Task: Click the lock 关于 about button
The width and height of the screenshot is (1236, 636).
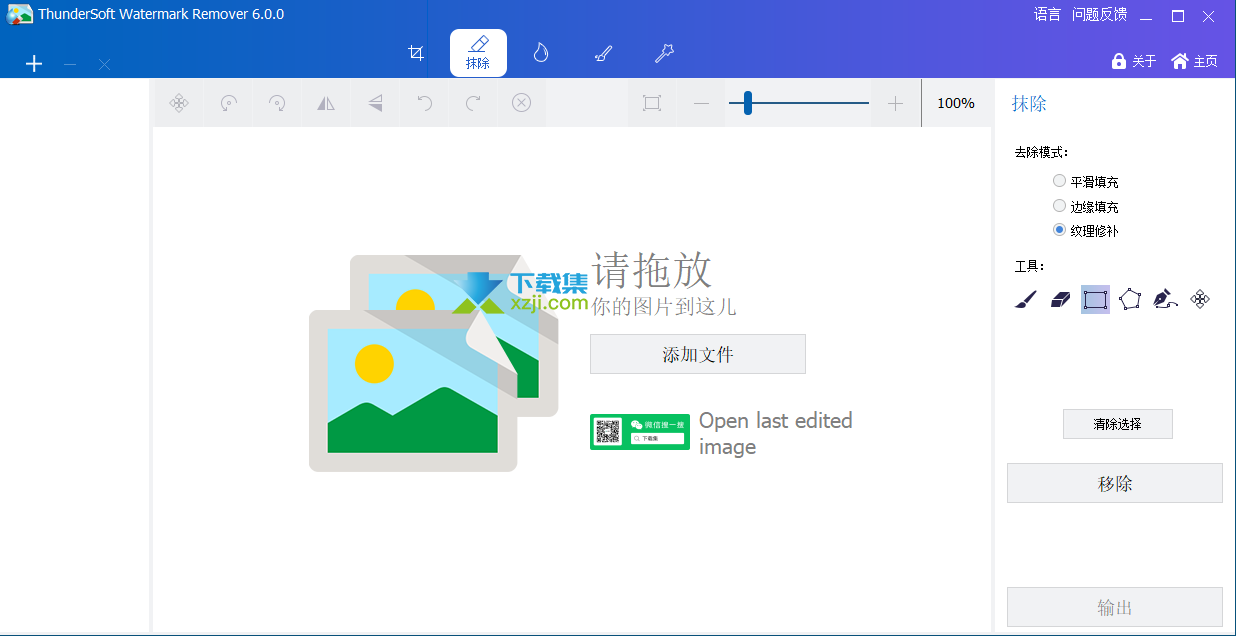Action: click(x=1134, y=61)
